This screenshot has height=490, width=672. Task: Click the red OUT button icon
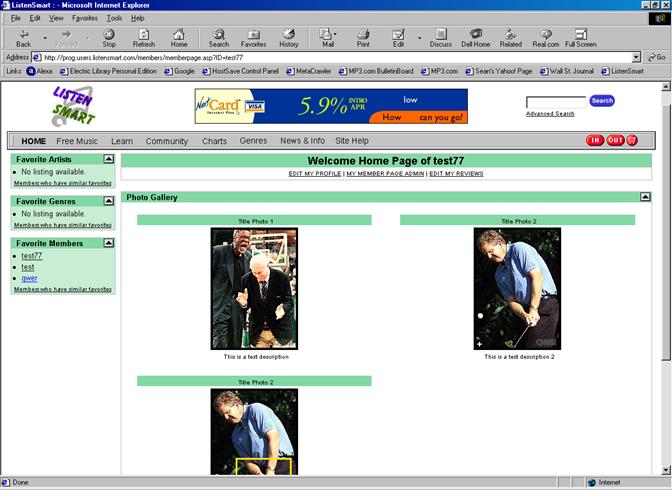(615, 141)
